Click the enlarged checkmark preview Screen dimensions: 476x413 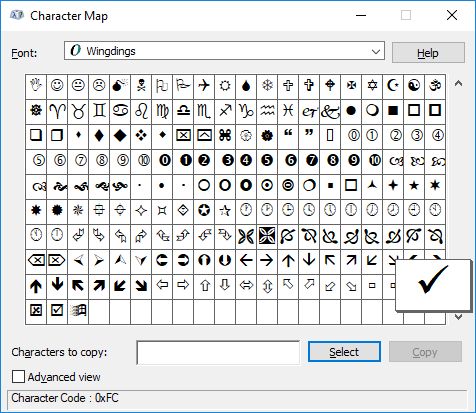click(x=433, y=285)
